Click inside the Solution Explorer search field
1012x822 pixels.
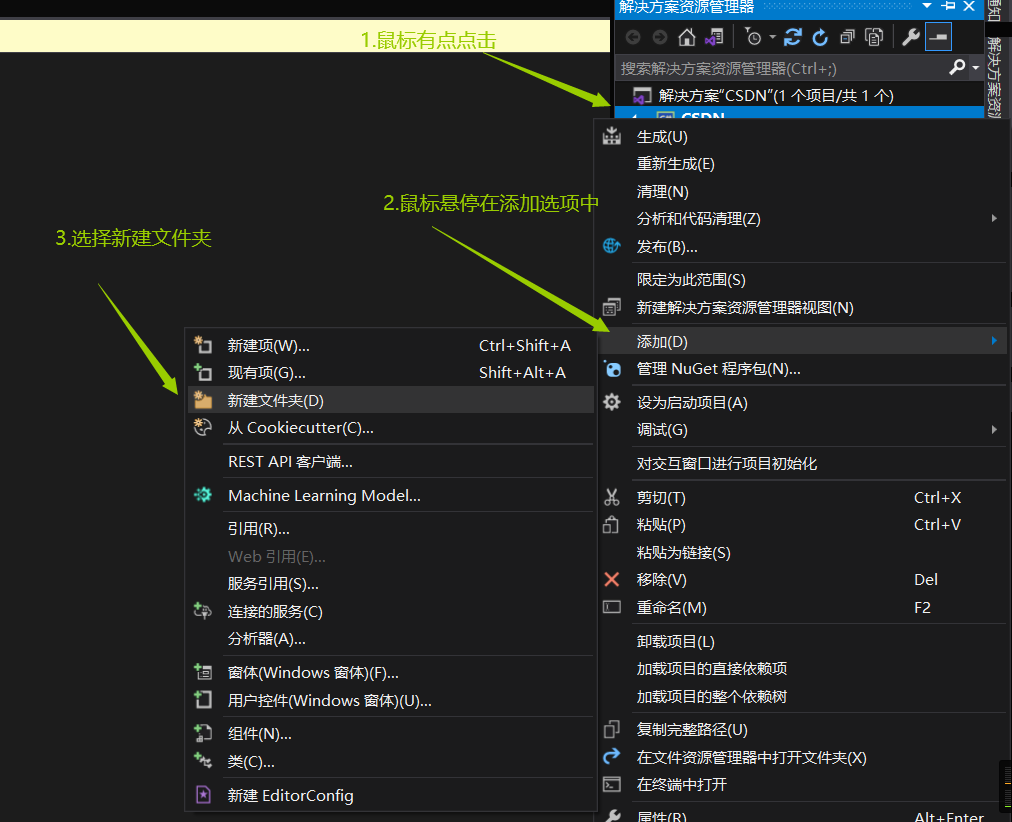pos(760,66)
